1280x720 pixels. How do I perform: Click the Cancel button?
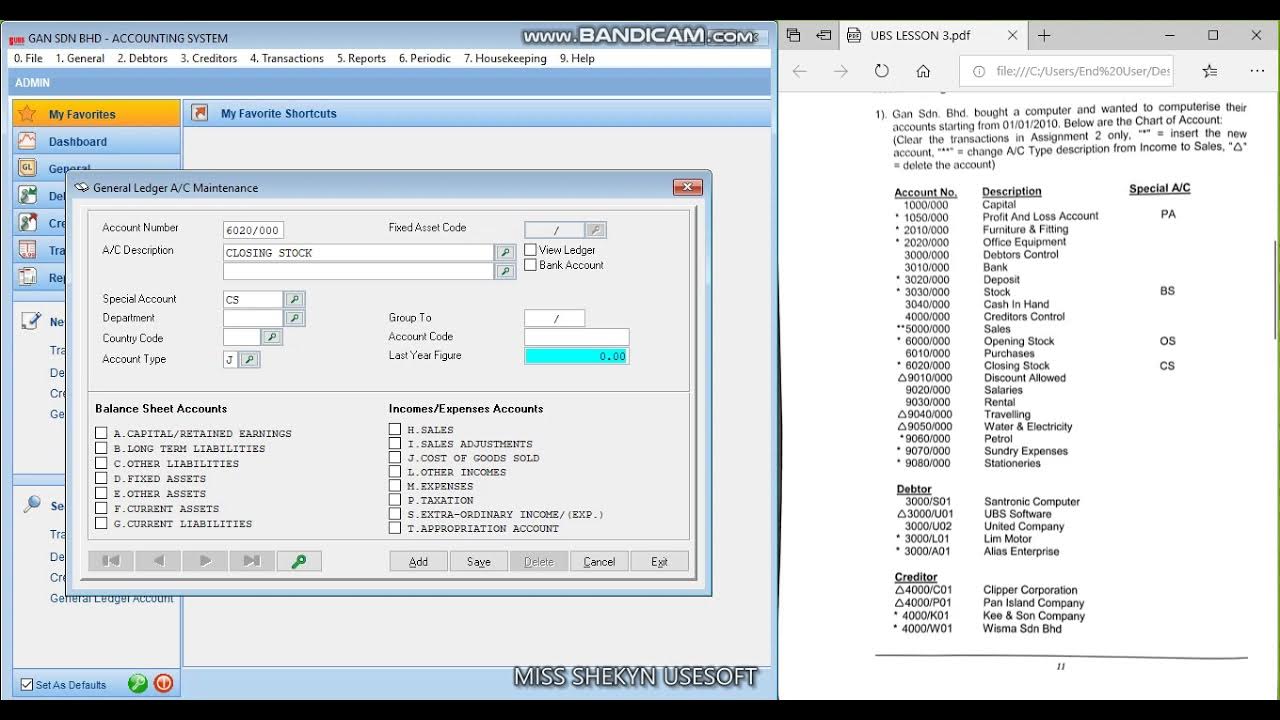(x=599, y=561)
